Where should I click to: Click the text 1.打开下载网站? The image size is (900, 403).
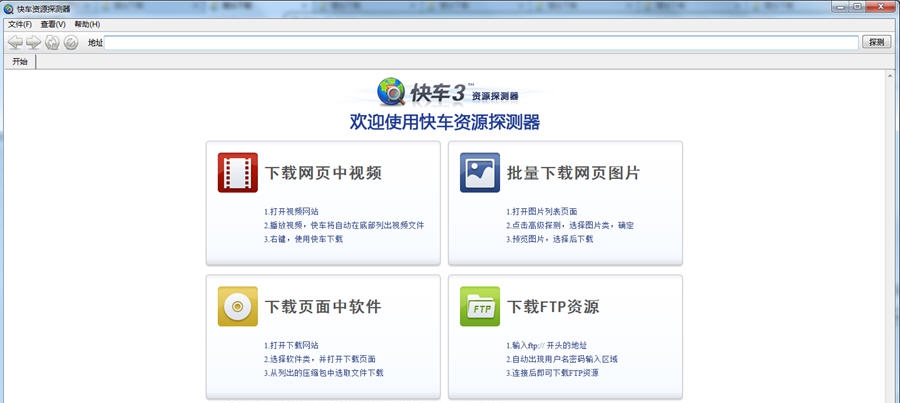tap(291, 345)
